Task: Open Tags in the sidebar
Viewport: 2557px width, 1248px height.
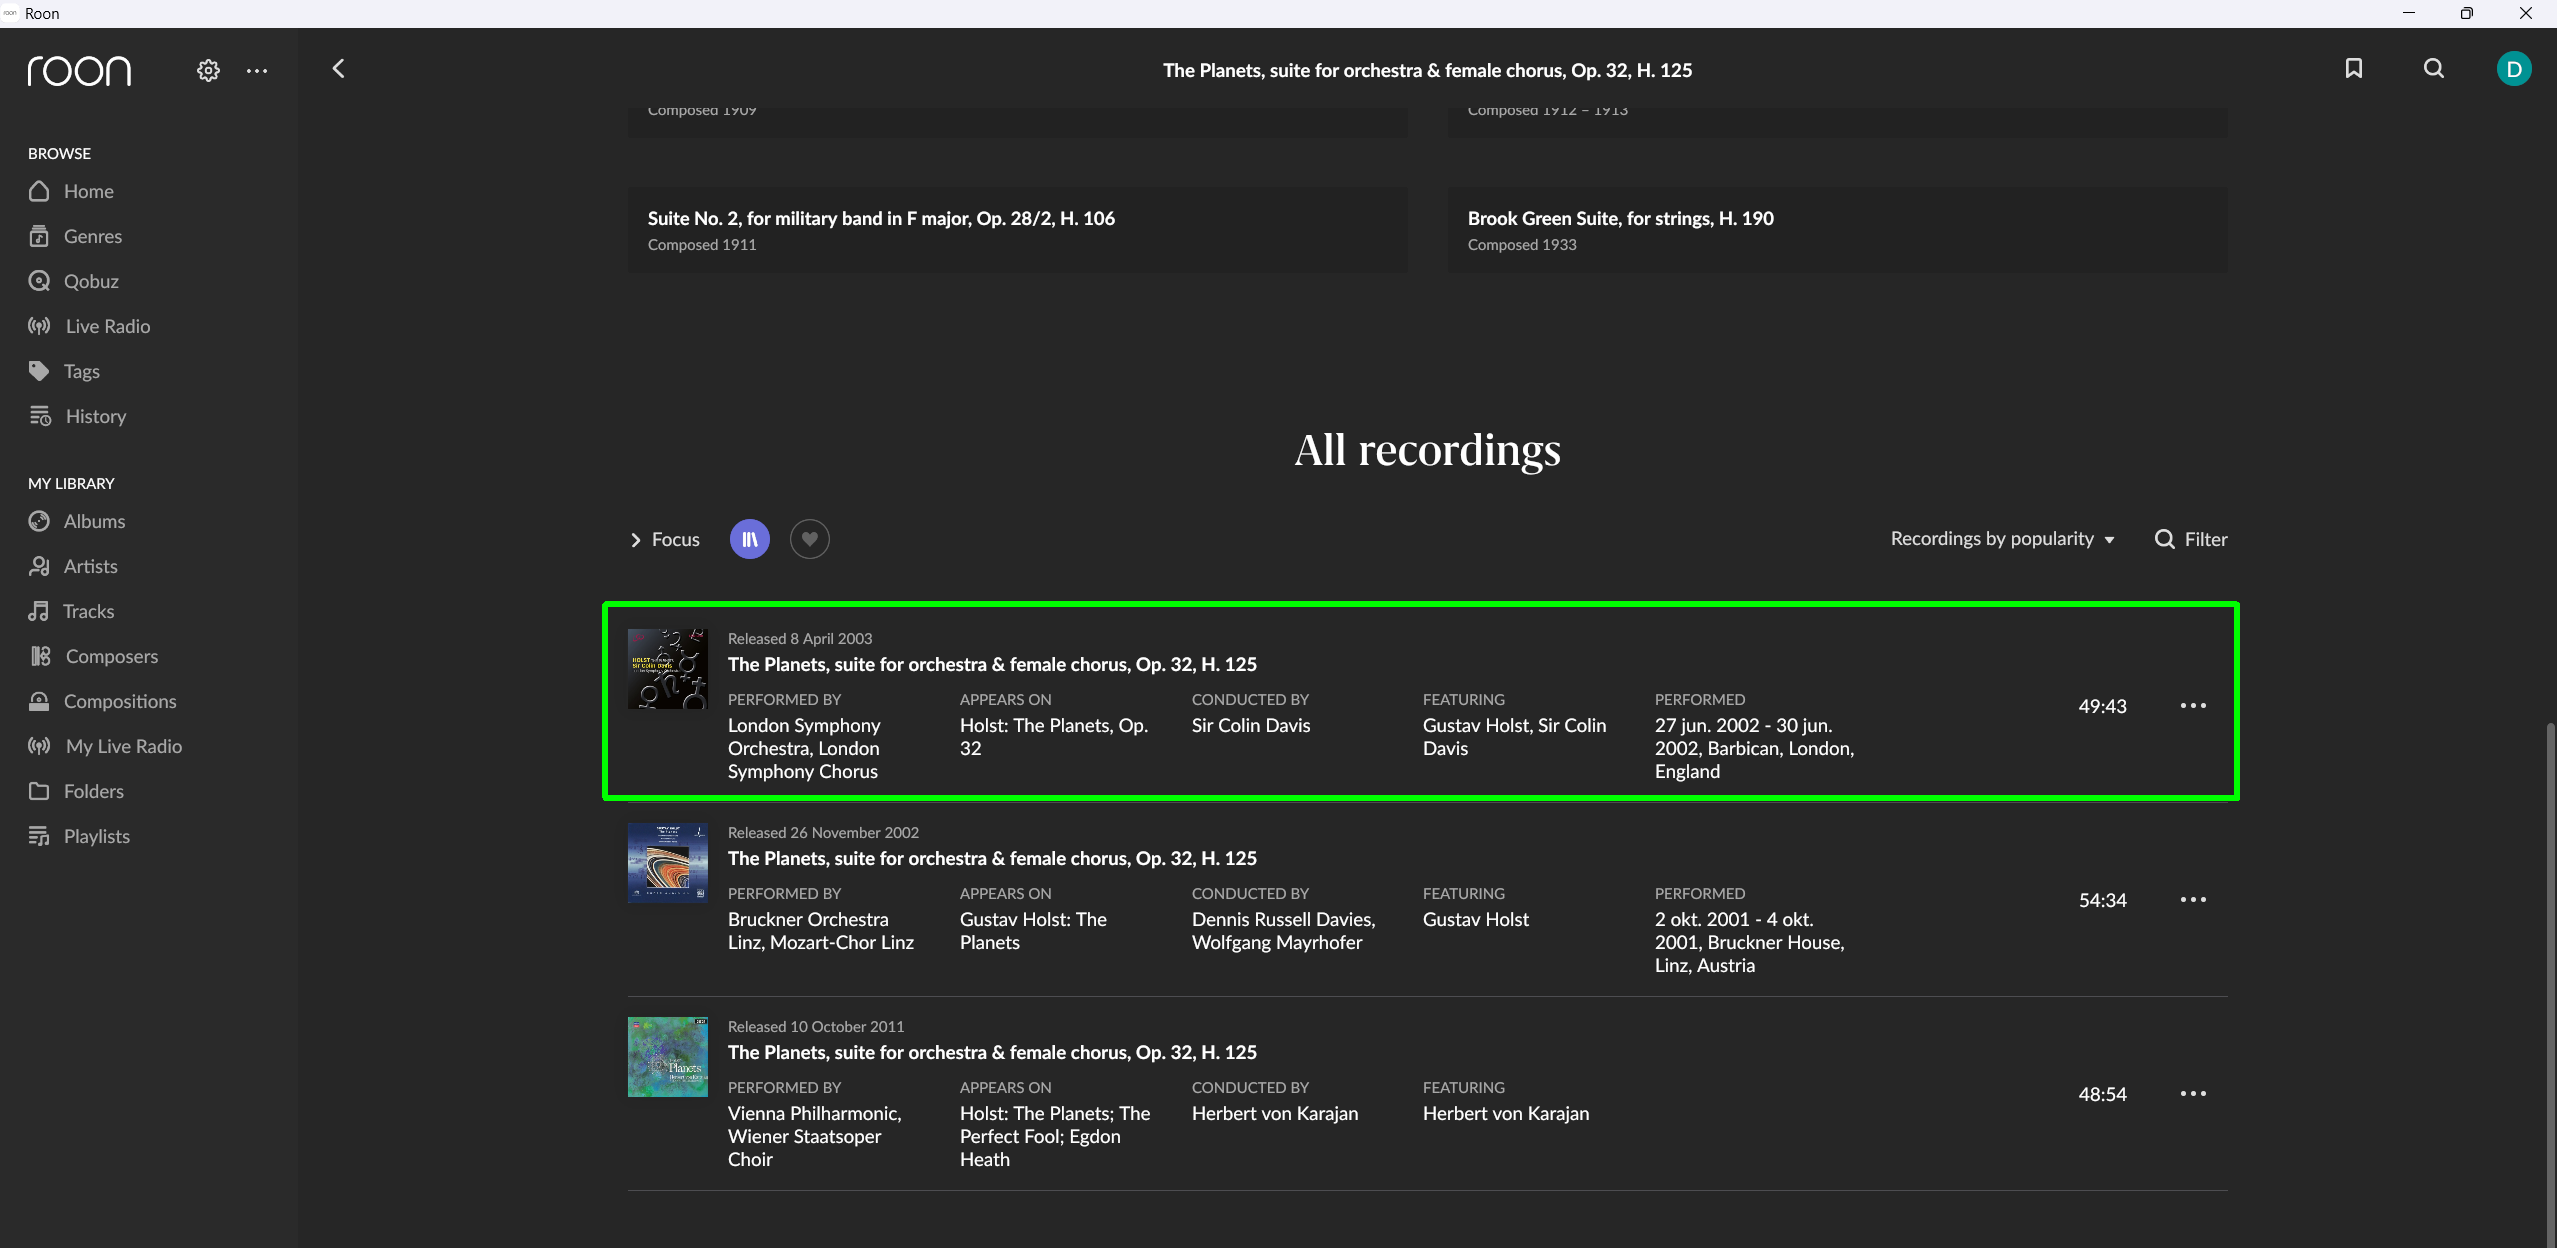Action: (x=64, y=371)
